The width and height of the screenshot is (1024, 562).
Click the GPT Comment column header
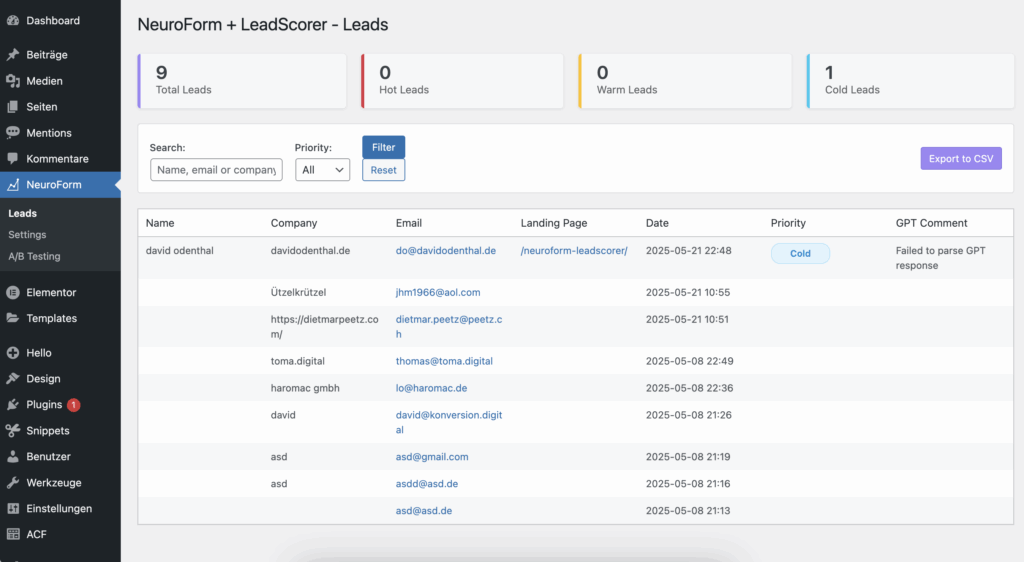point(931,223)
